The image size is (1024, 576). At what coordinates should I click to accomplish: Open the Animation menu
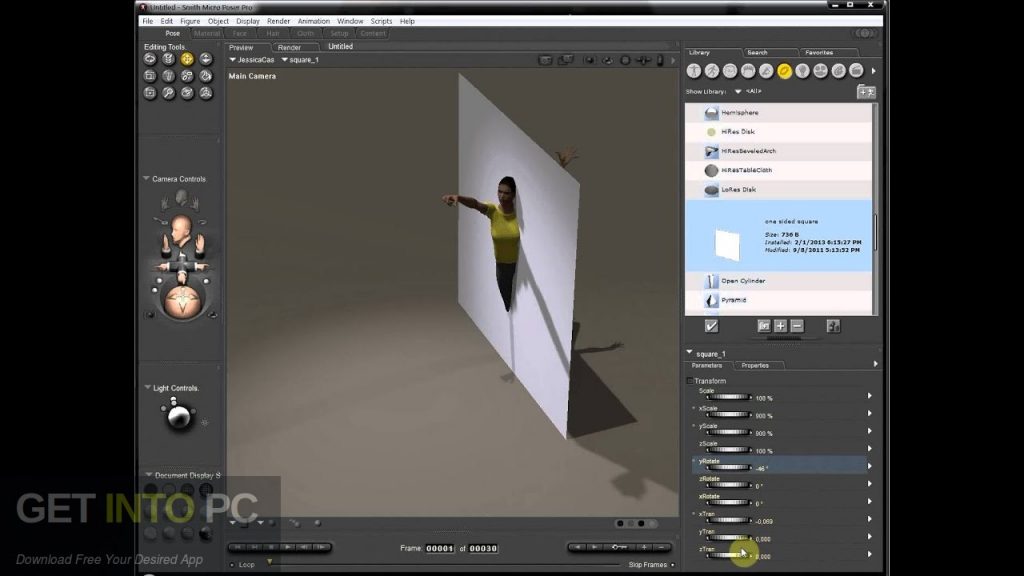pyautogui.click(x=313, y=21)
